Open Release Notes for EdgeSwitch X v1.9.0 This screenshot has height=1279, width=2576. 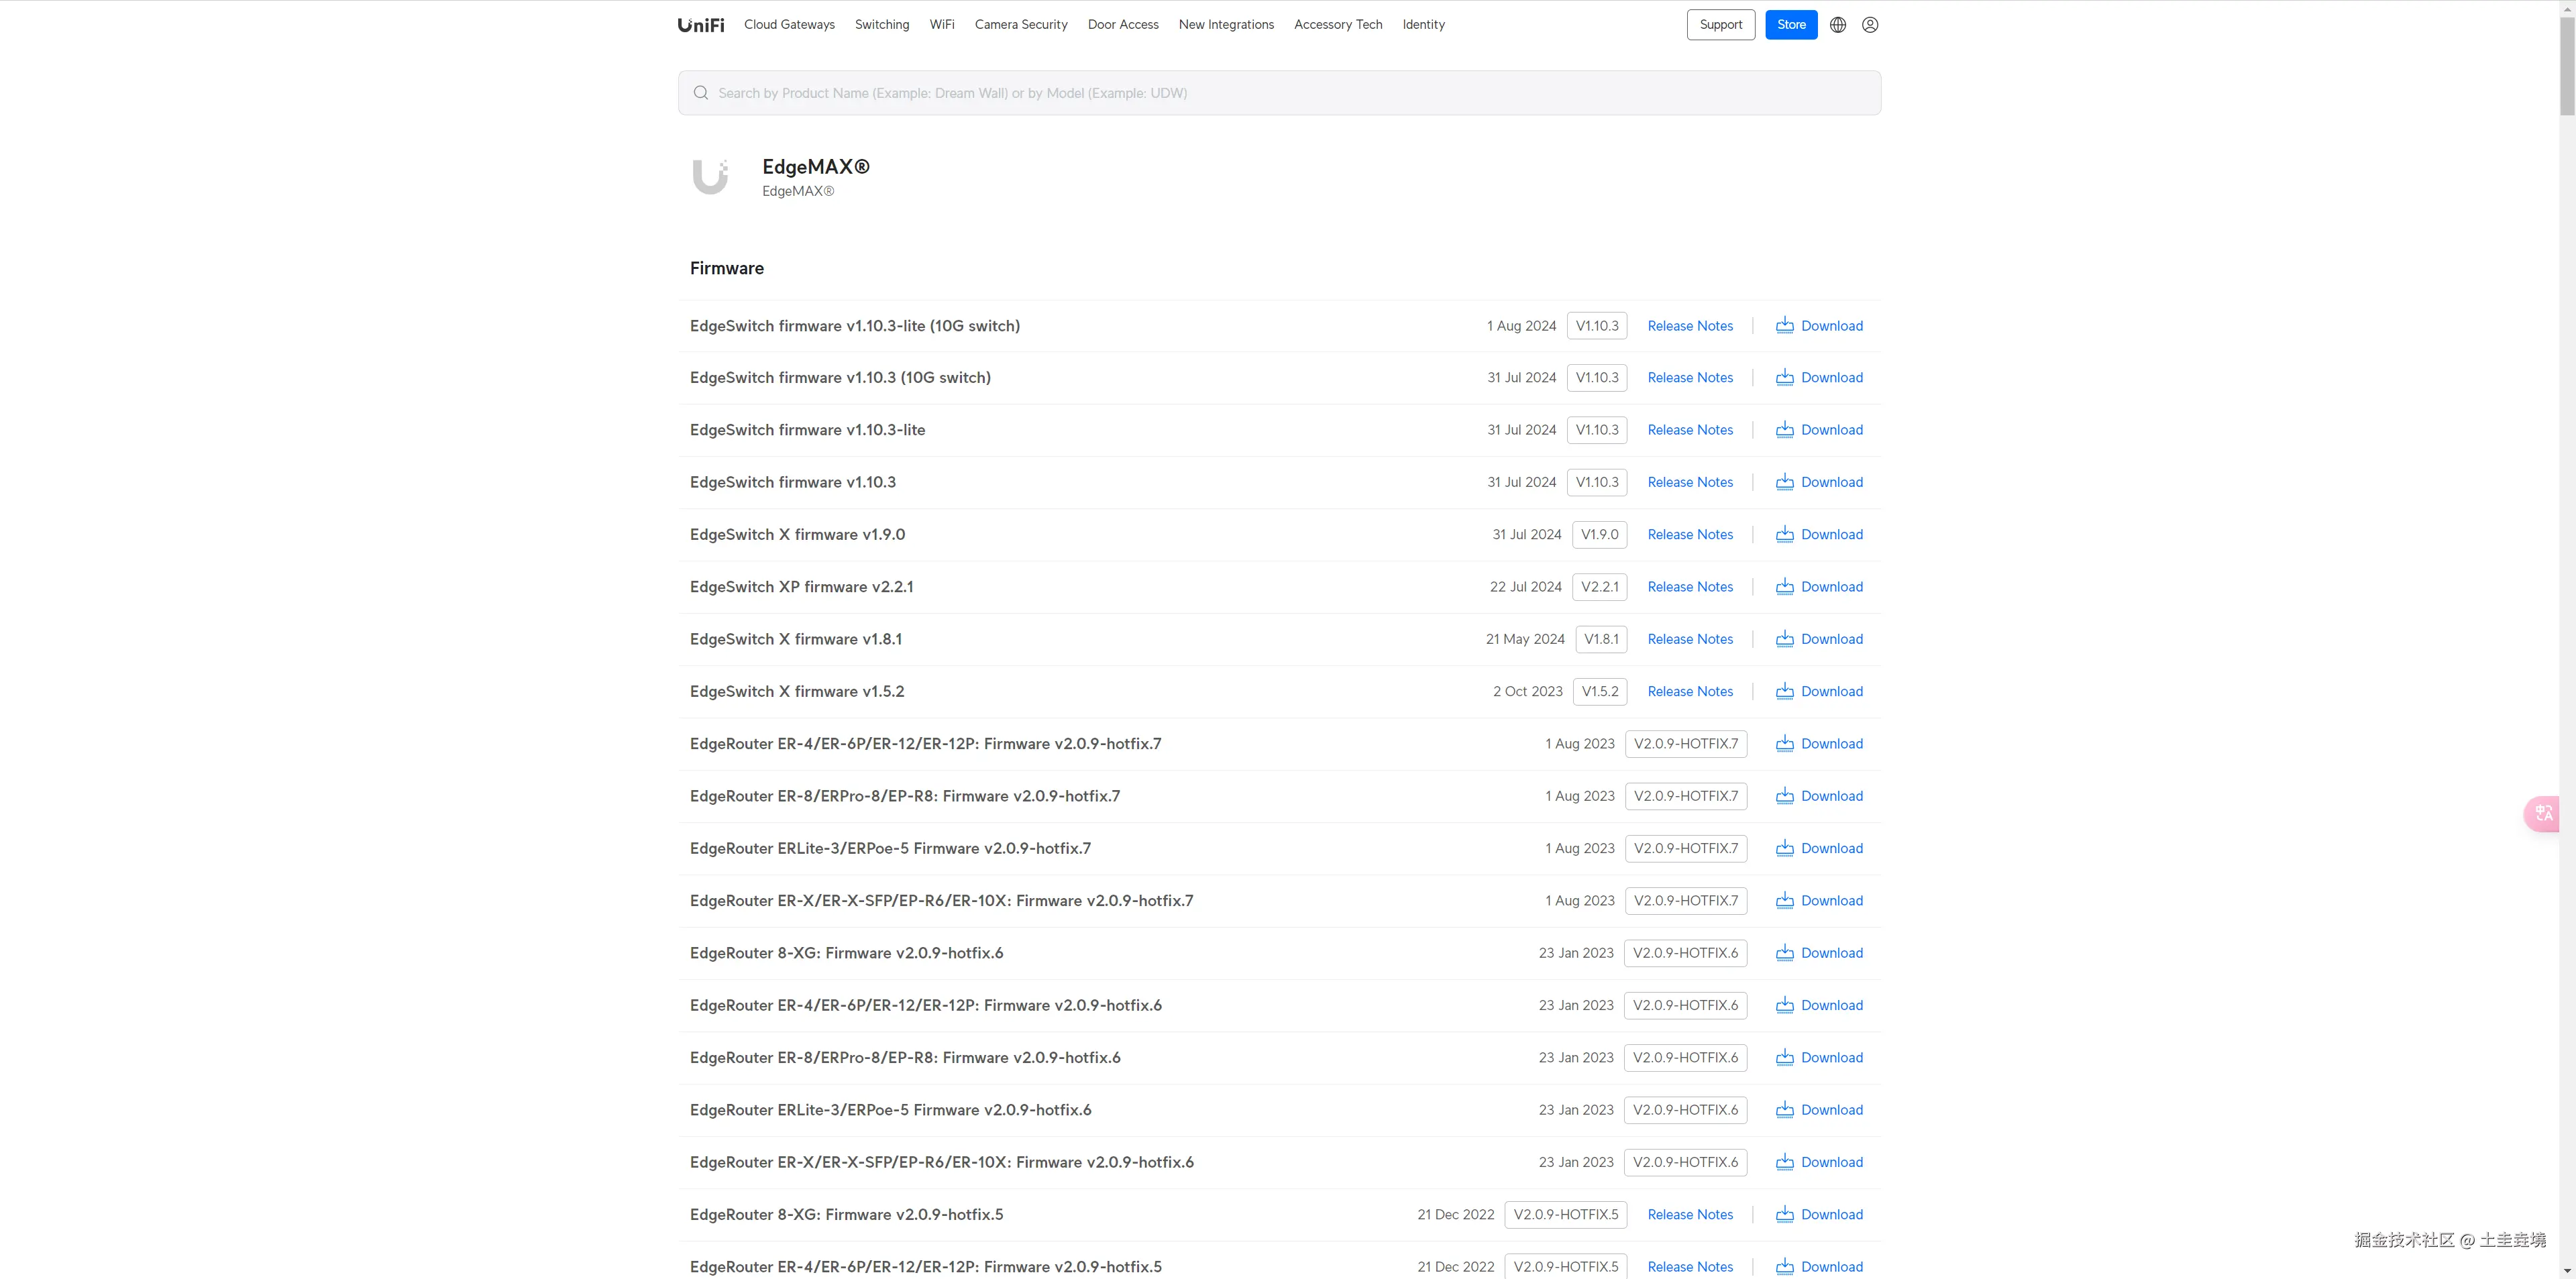point(1689,535)
